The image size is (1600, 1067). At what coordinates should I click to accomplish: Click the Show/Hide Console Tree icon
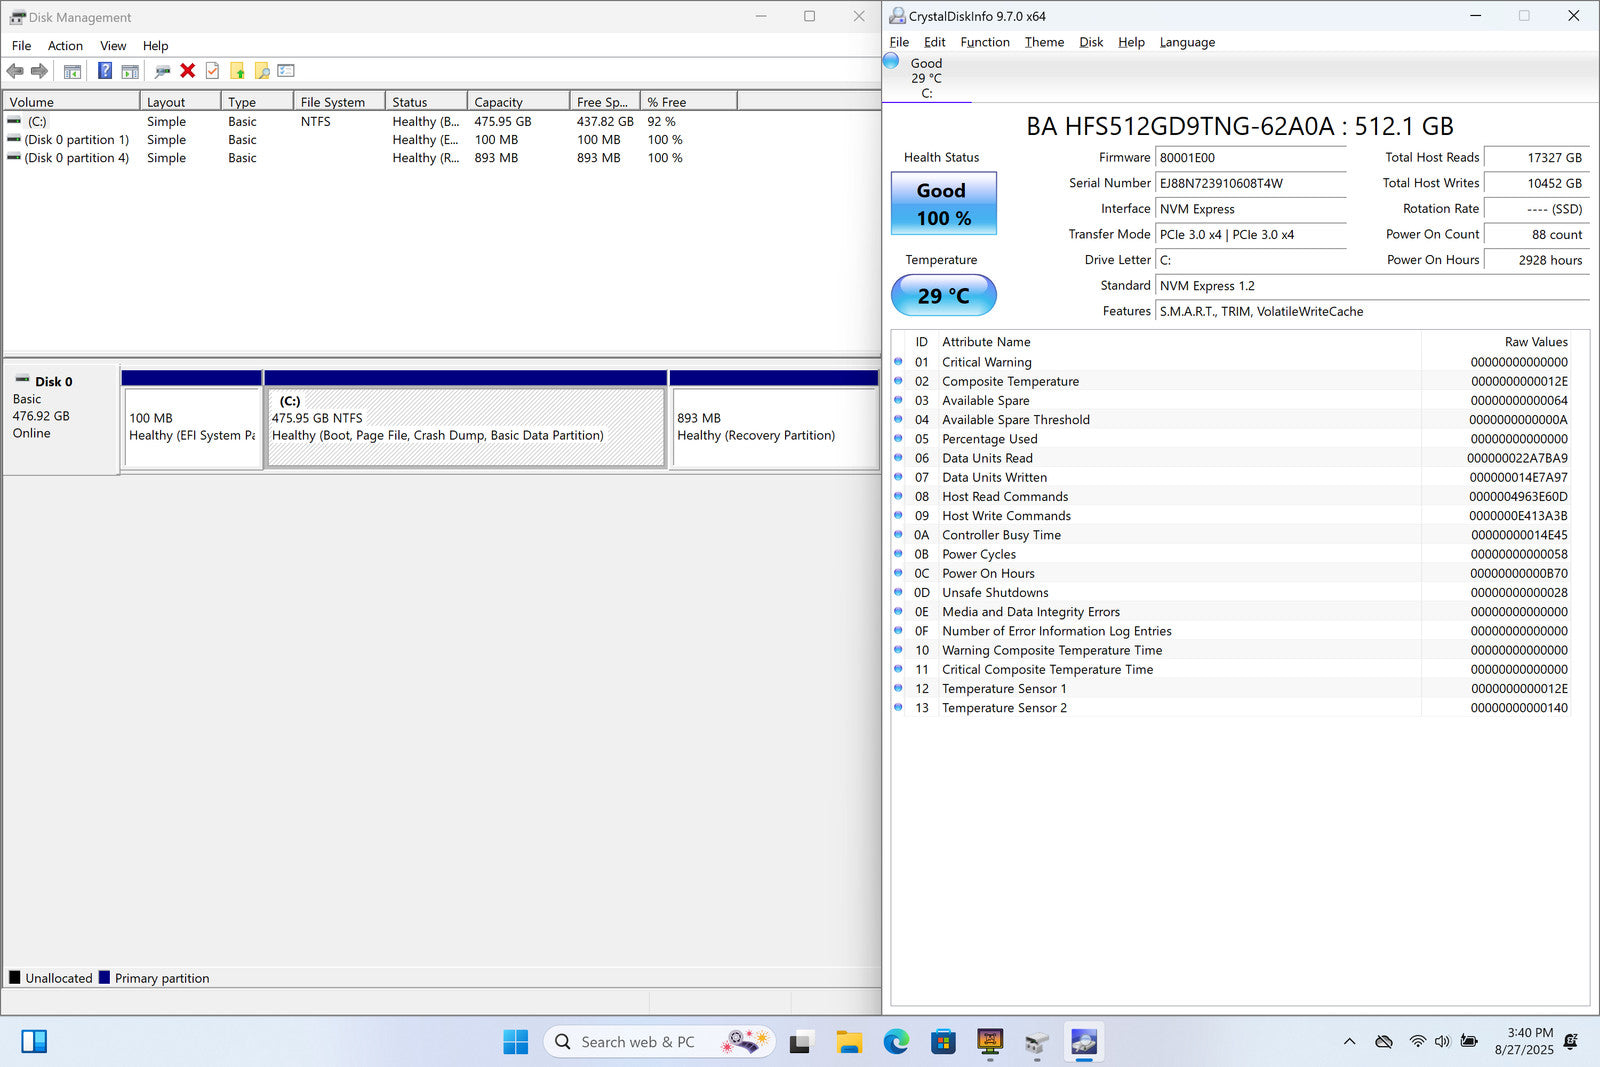(x=72, y=71)
